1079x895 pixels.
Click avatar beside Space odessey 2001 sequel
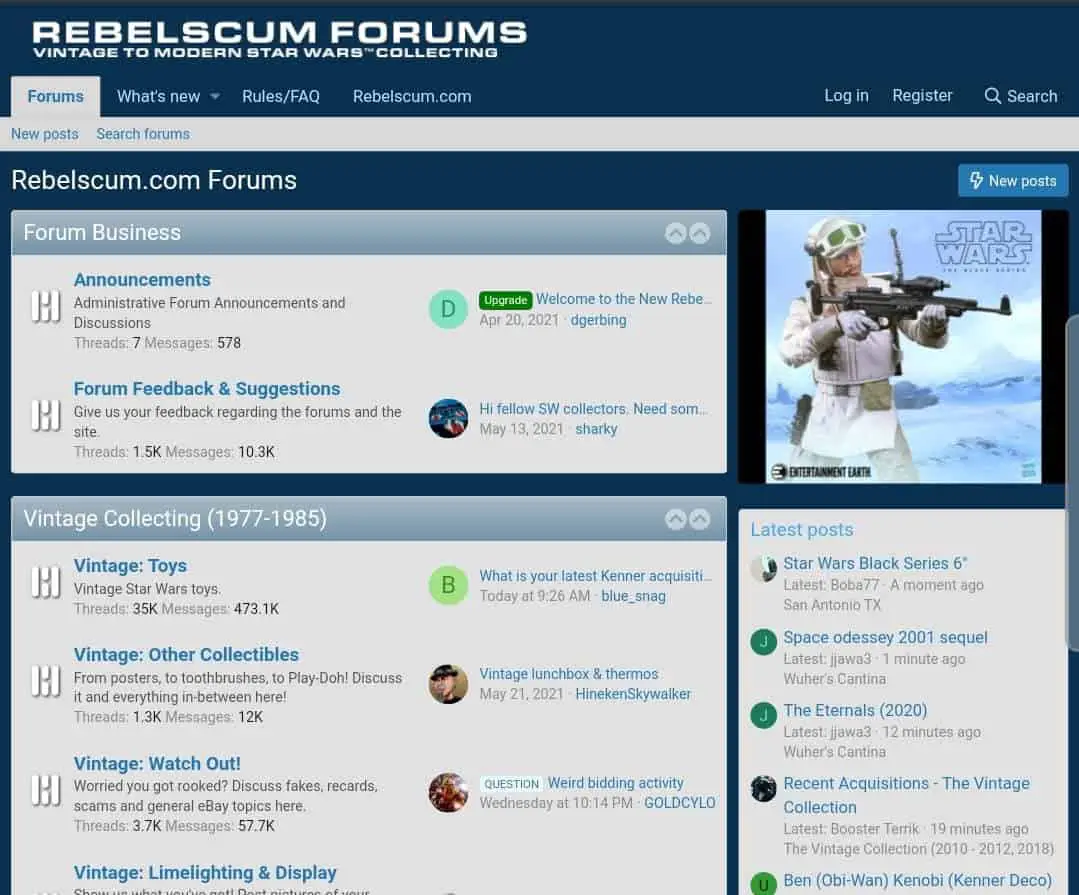tap(763, 643)
